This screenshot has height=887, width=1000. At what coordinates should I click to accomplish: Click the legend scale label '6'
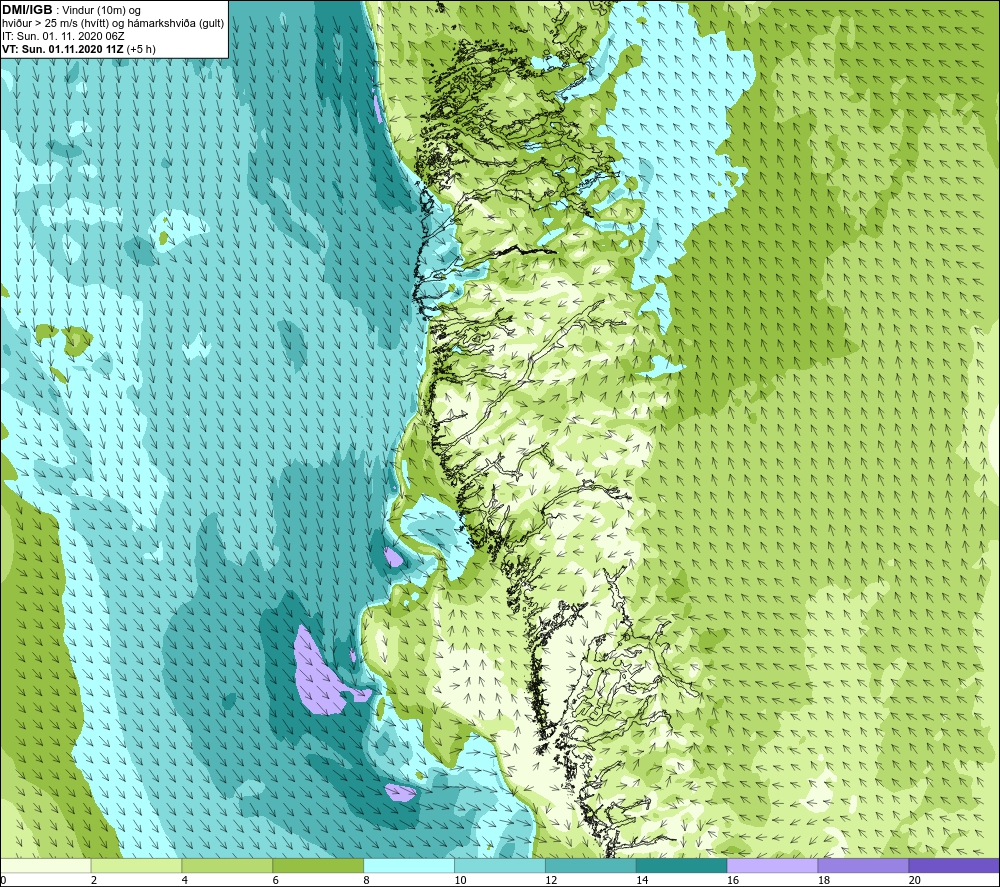(x=276, y=880)
